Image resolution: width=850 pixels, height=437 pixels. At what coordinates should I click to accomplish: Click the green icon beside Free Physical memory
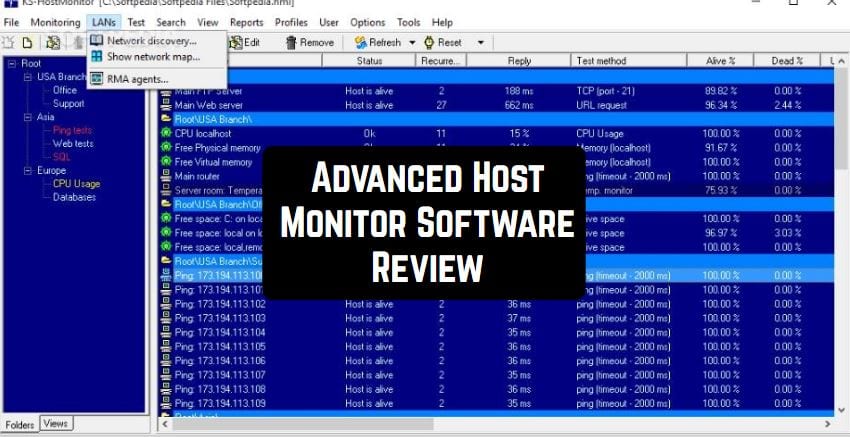(x=166, y=147)
